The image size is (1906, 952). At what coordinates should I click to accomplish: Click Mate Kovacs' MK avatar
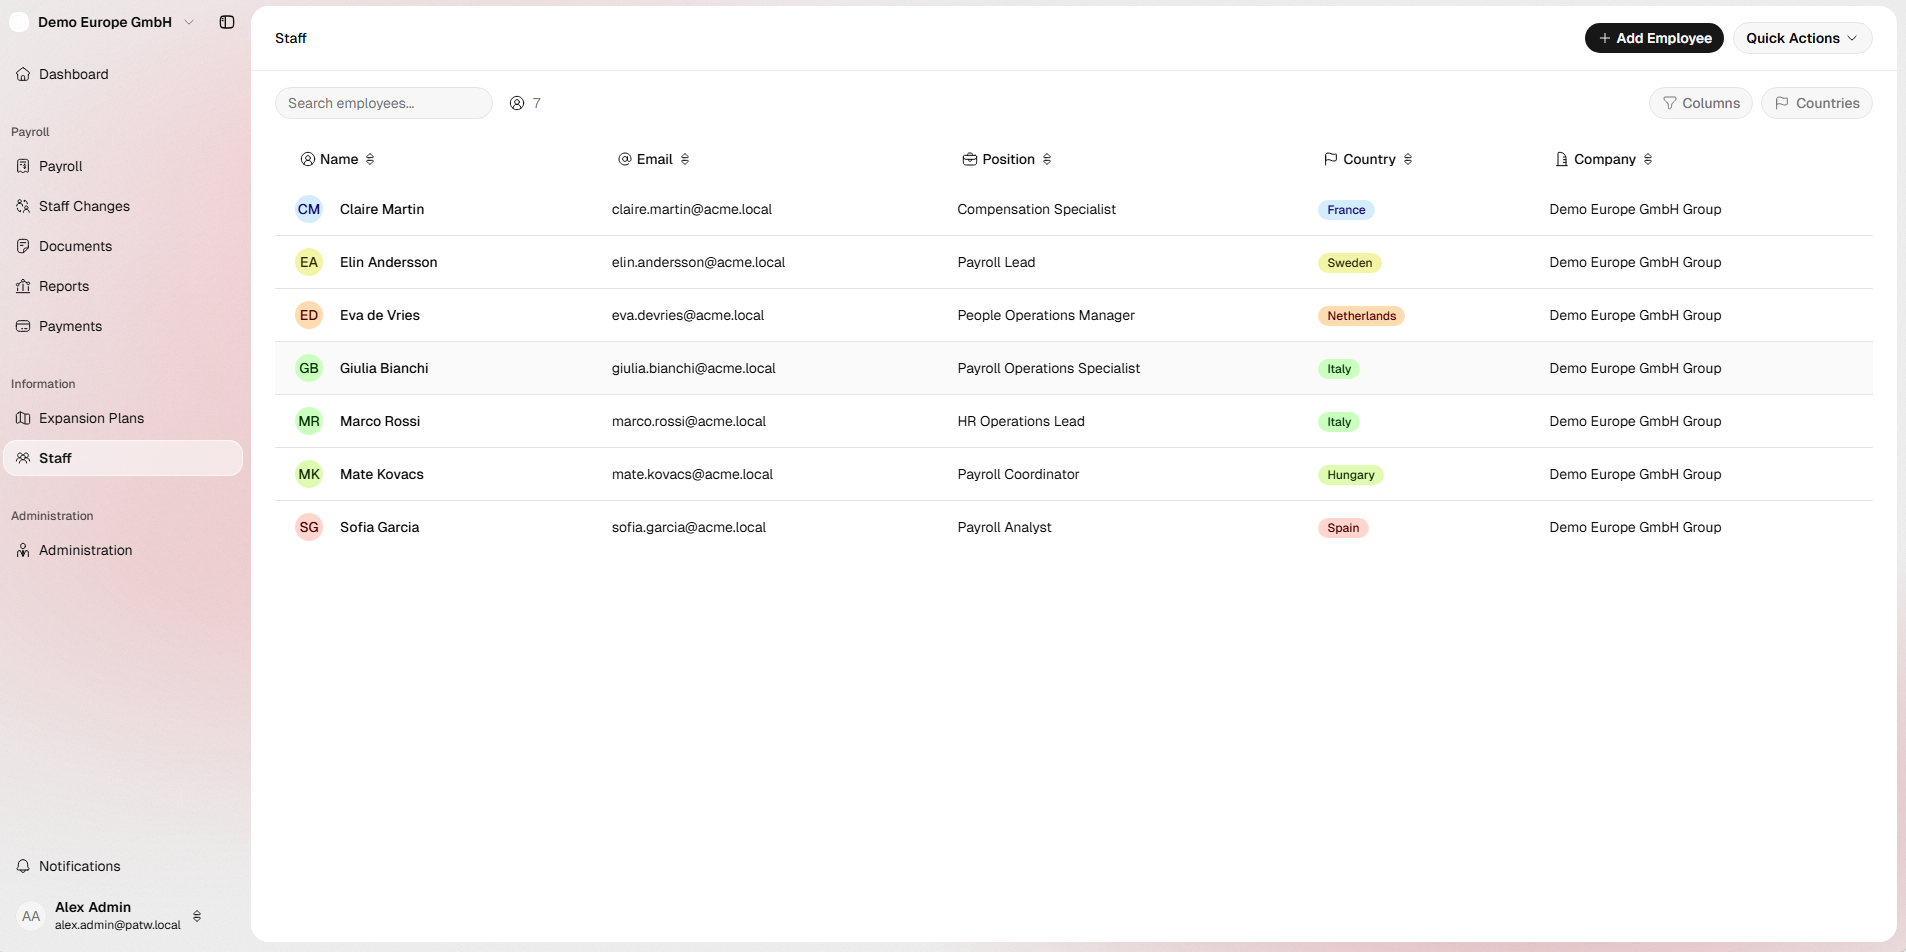(x=309, y=474)
